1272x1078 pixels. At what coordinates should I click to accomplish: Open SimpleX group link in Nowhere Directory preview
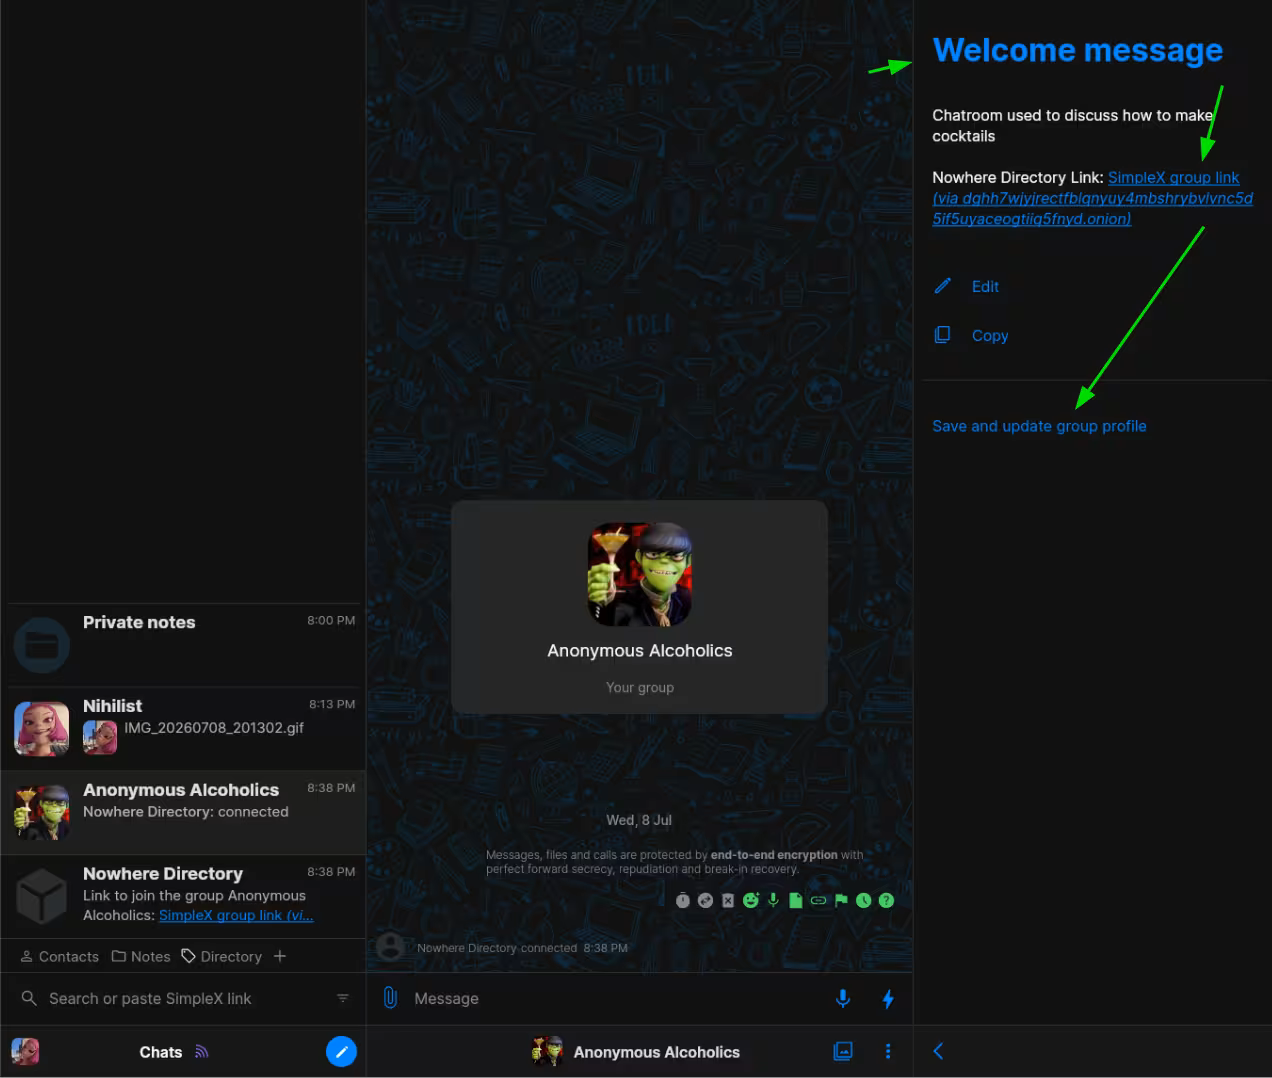coord(236,915)
